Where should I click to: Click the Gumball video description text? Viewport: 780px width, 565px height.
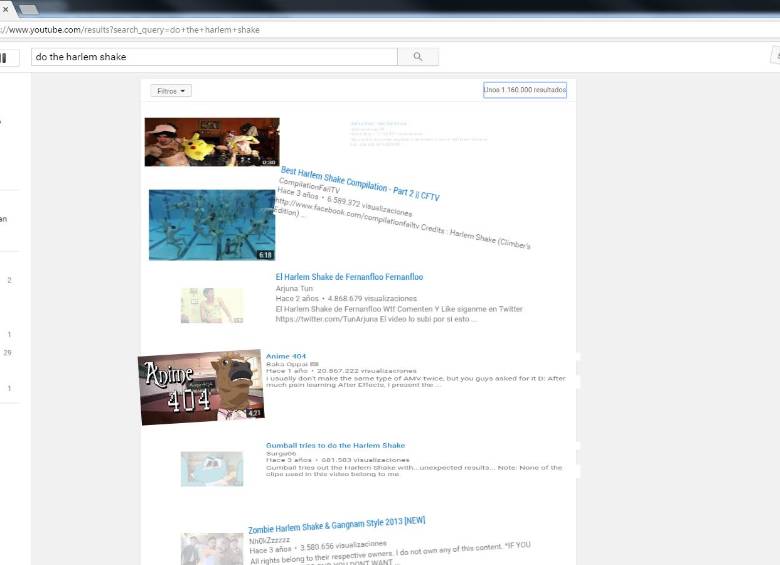[414, 471]
